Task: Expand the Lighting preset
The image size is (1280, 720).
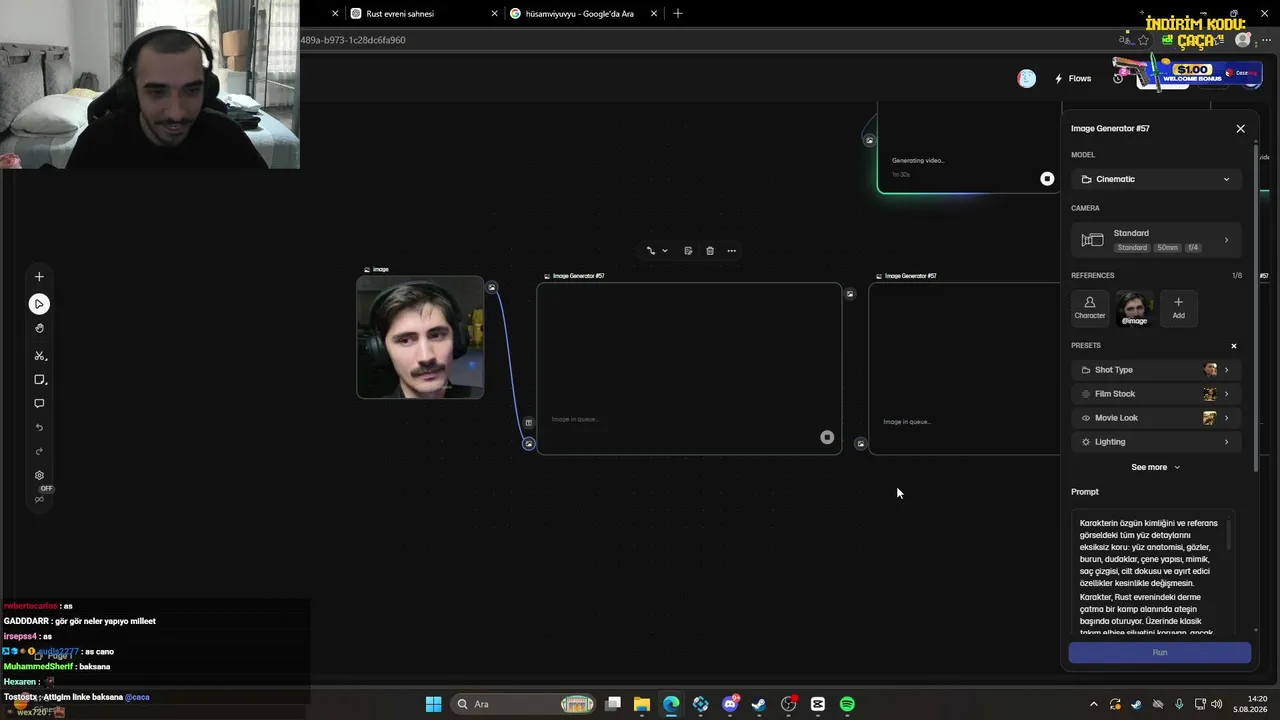Action: pos(1156,442)
